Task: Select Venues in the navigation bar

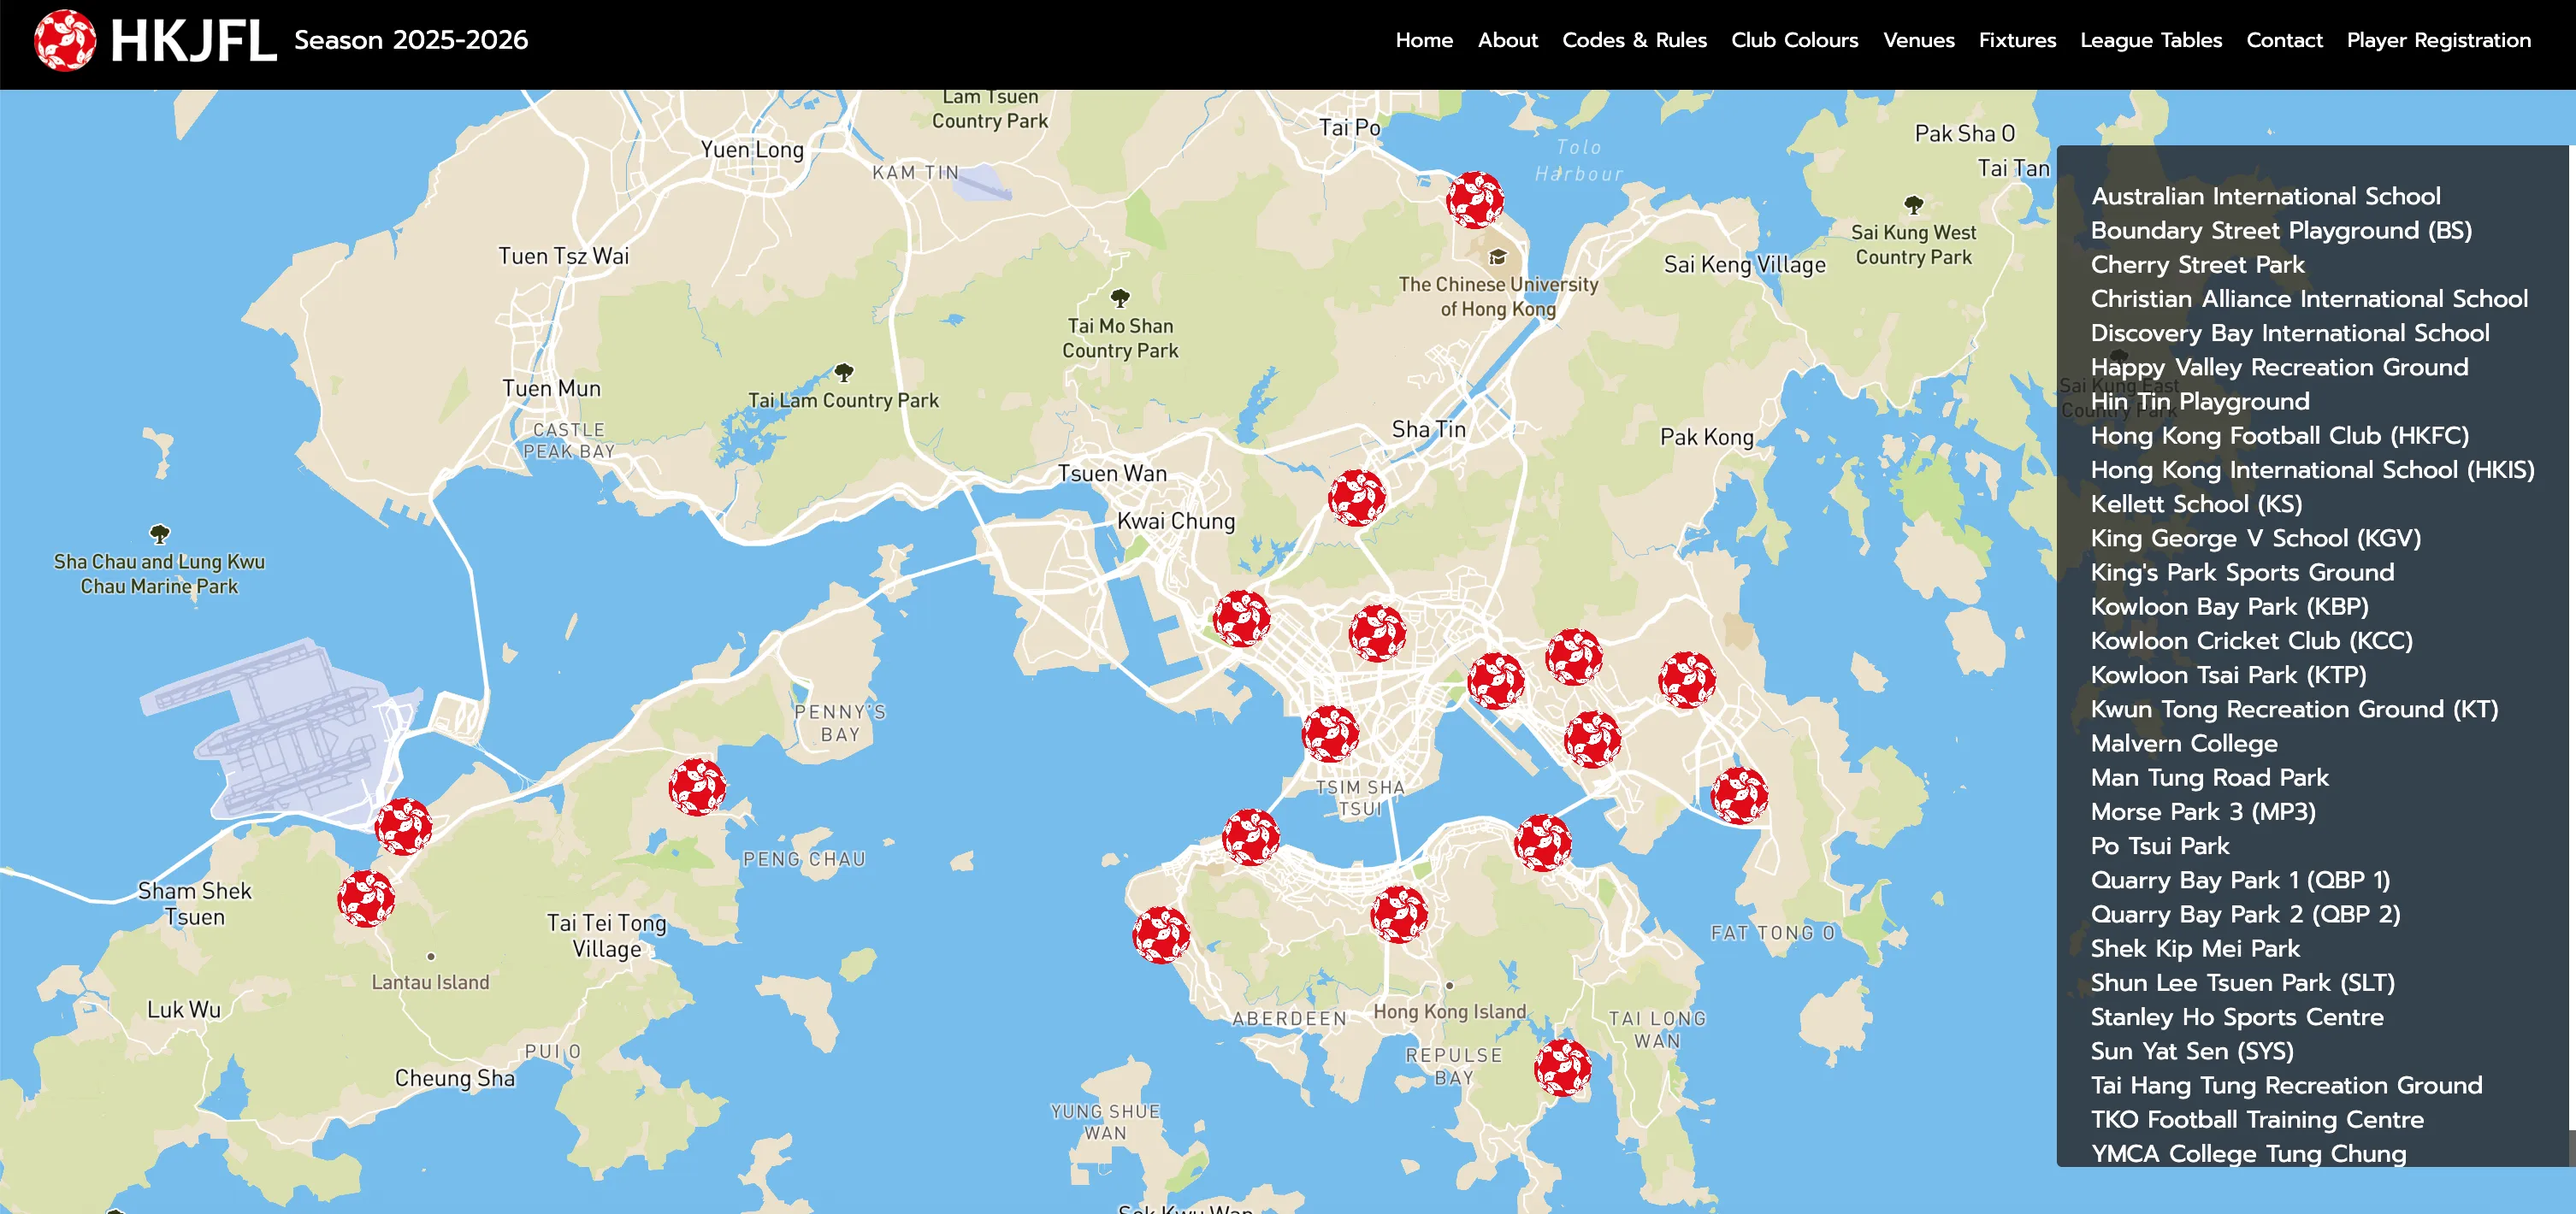Action: coord(1919,40)
